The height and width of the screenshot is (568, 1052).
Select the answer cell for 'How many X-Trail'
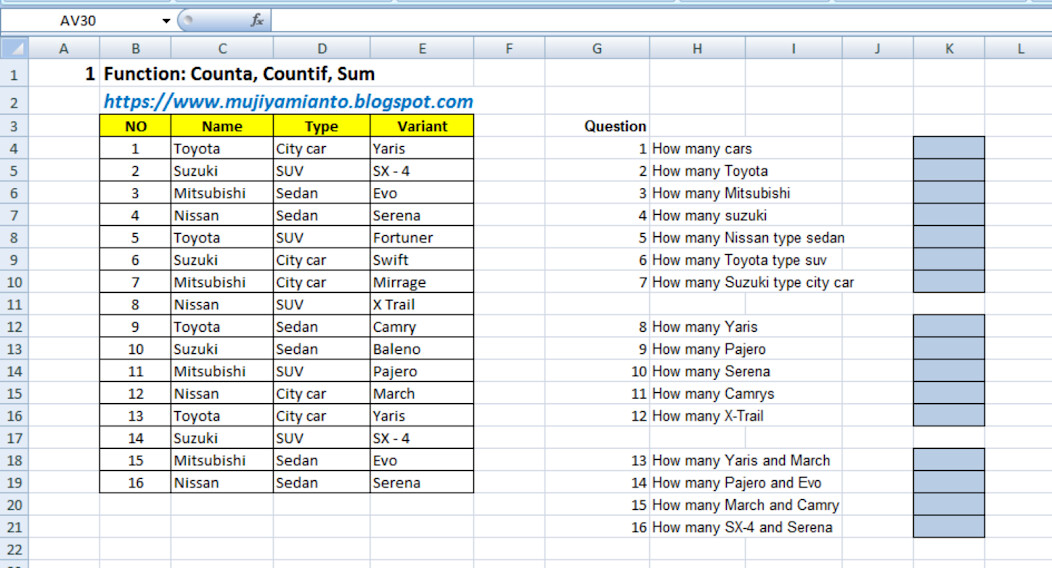(x=949, y=416)
